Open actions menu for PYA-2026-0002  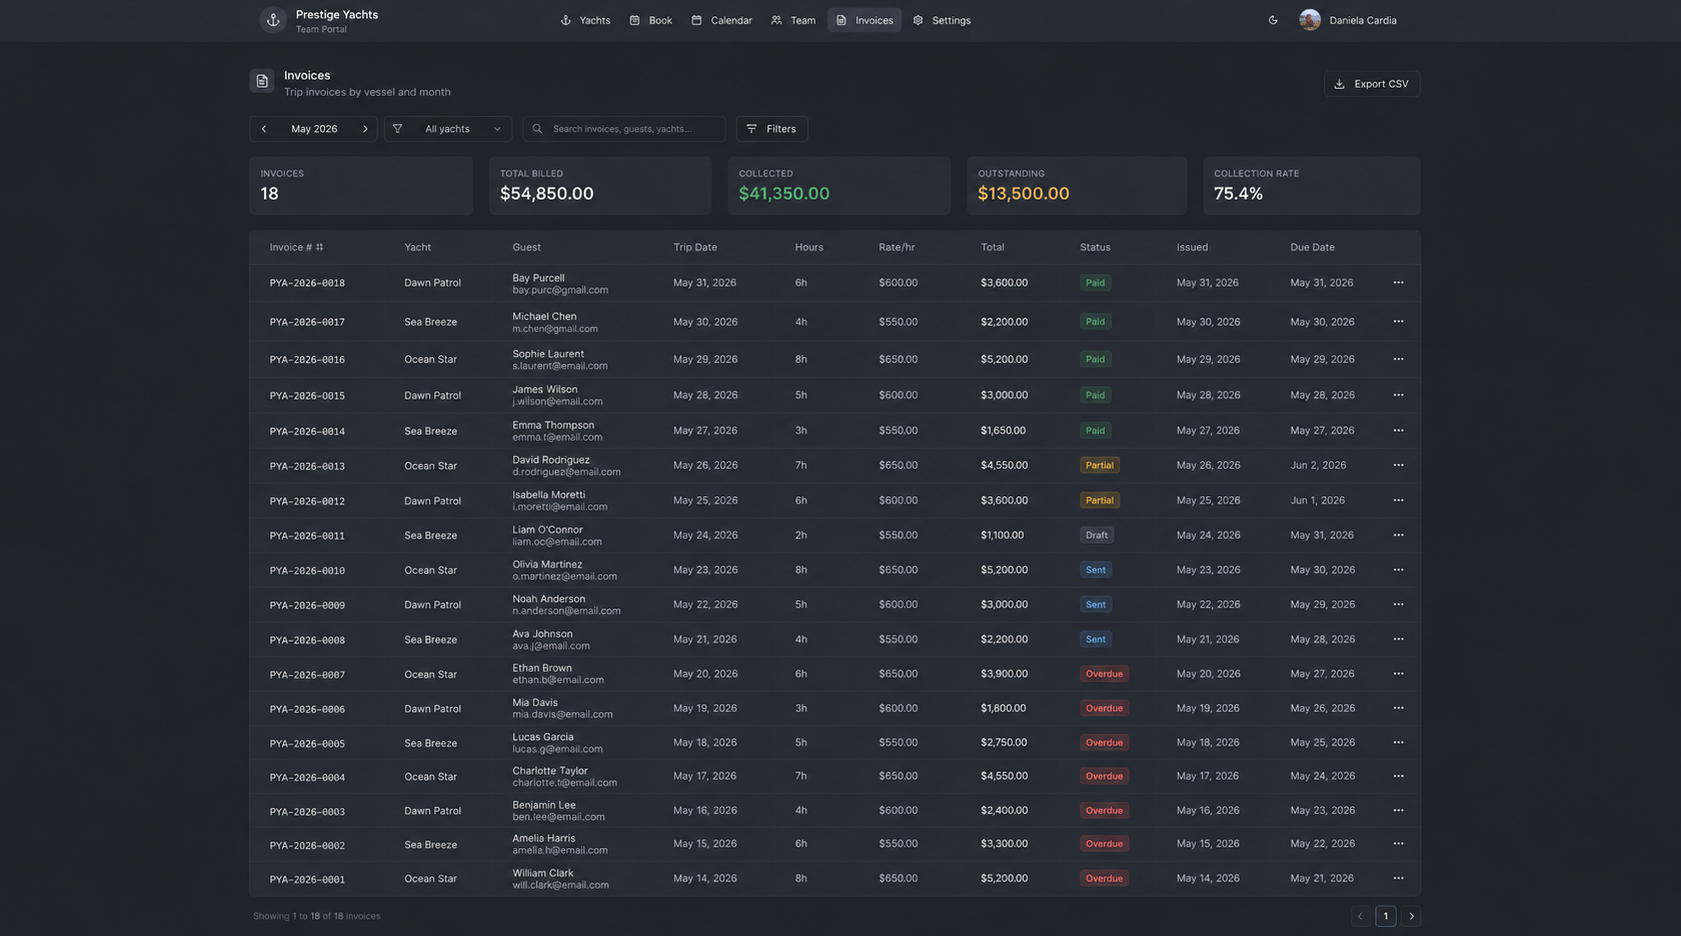1398,844
